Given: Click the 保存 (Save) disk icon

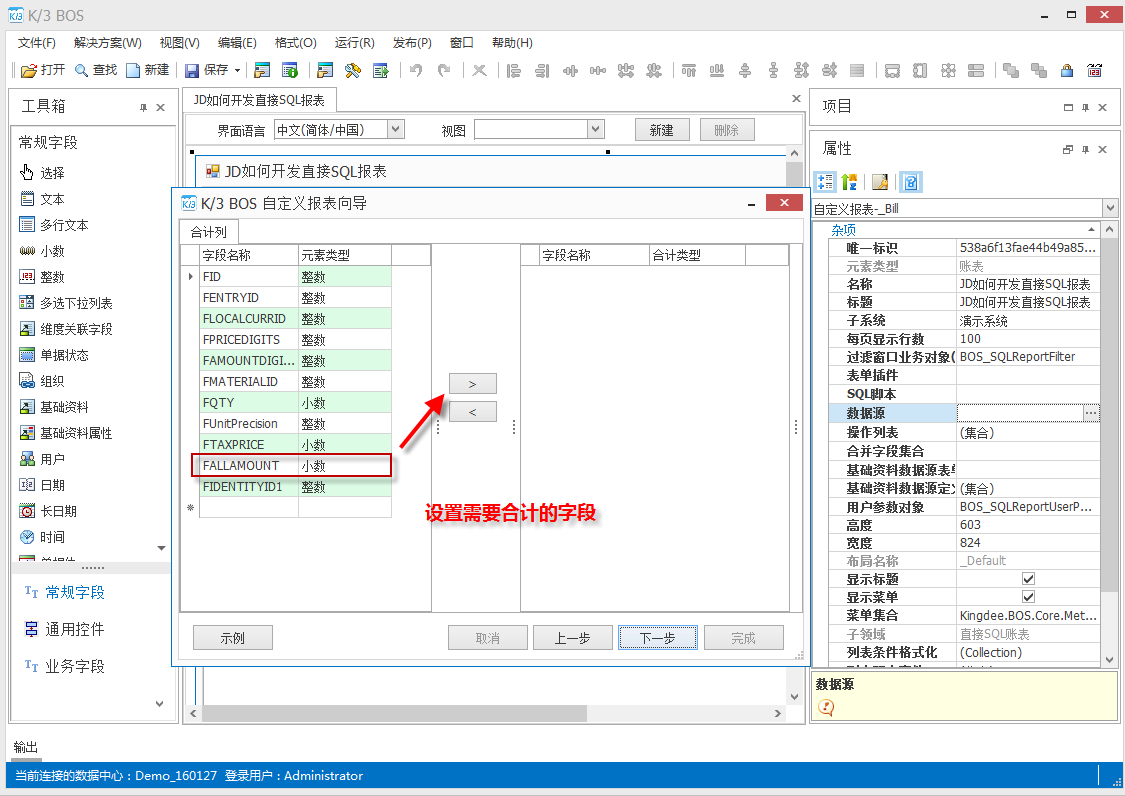Looking at the screenshot, I should pyautogui.click(x=192, y=70).
